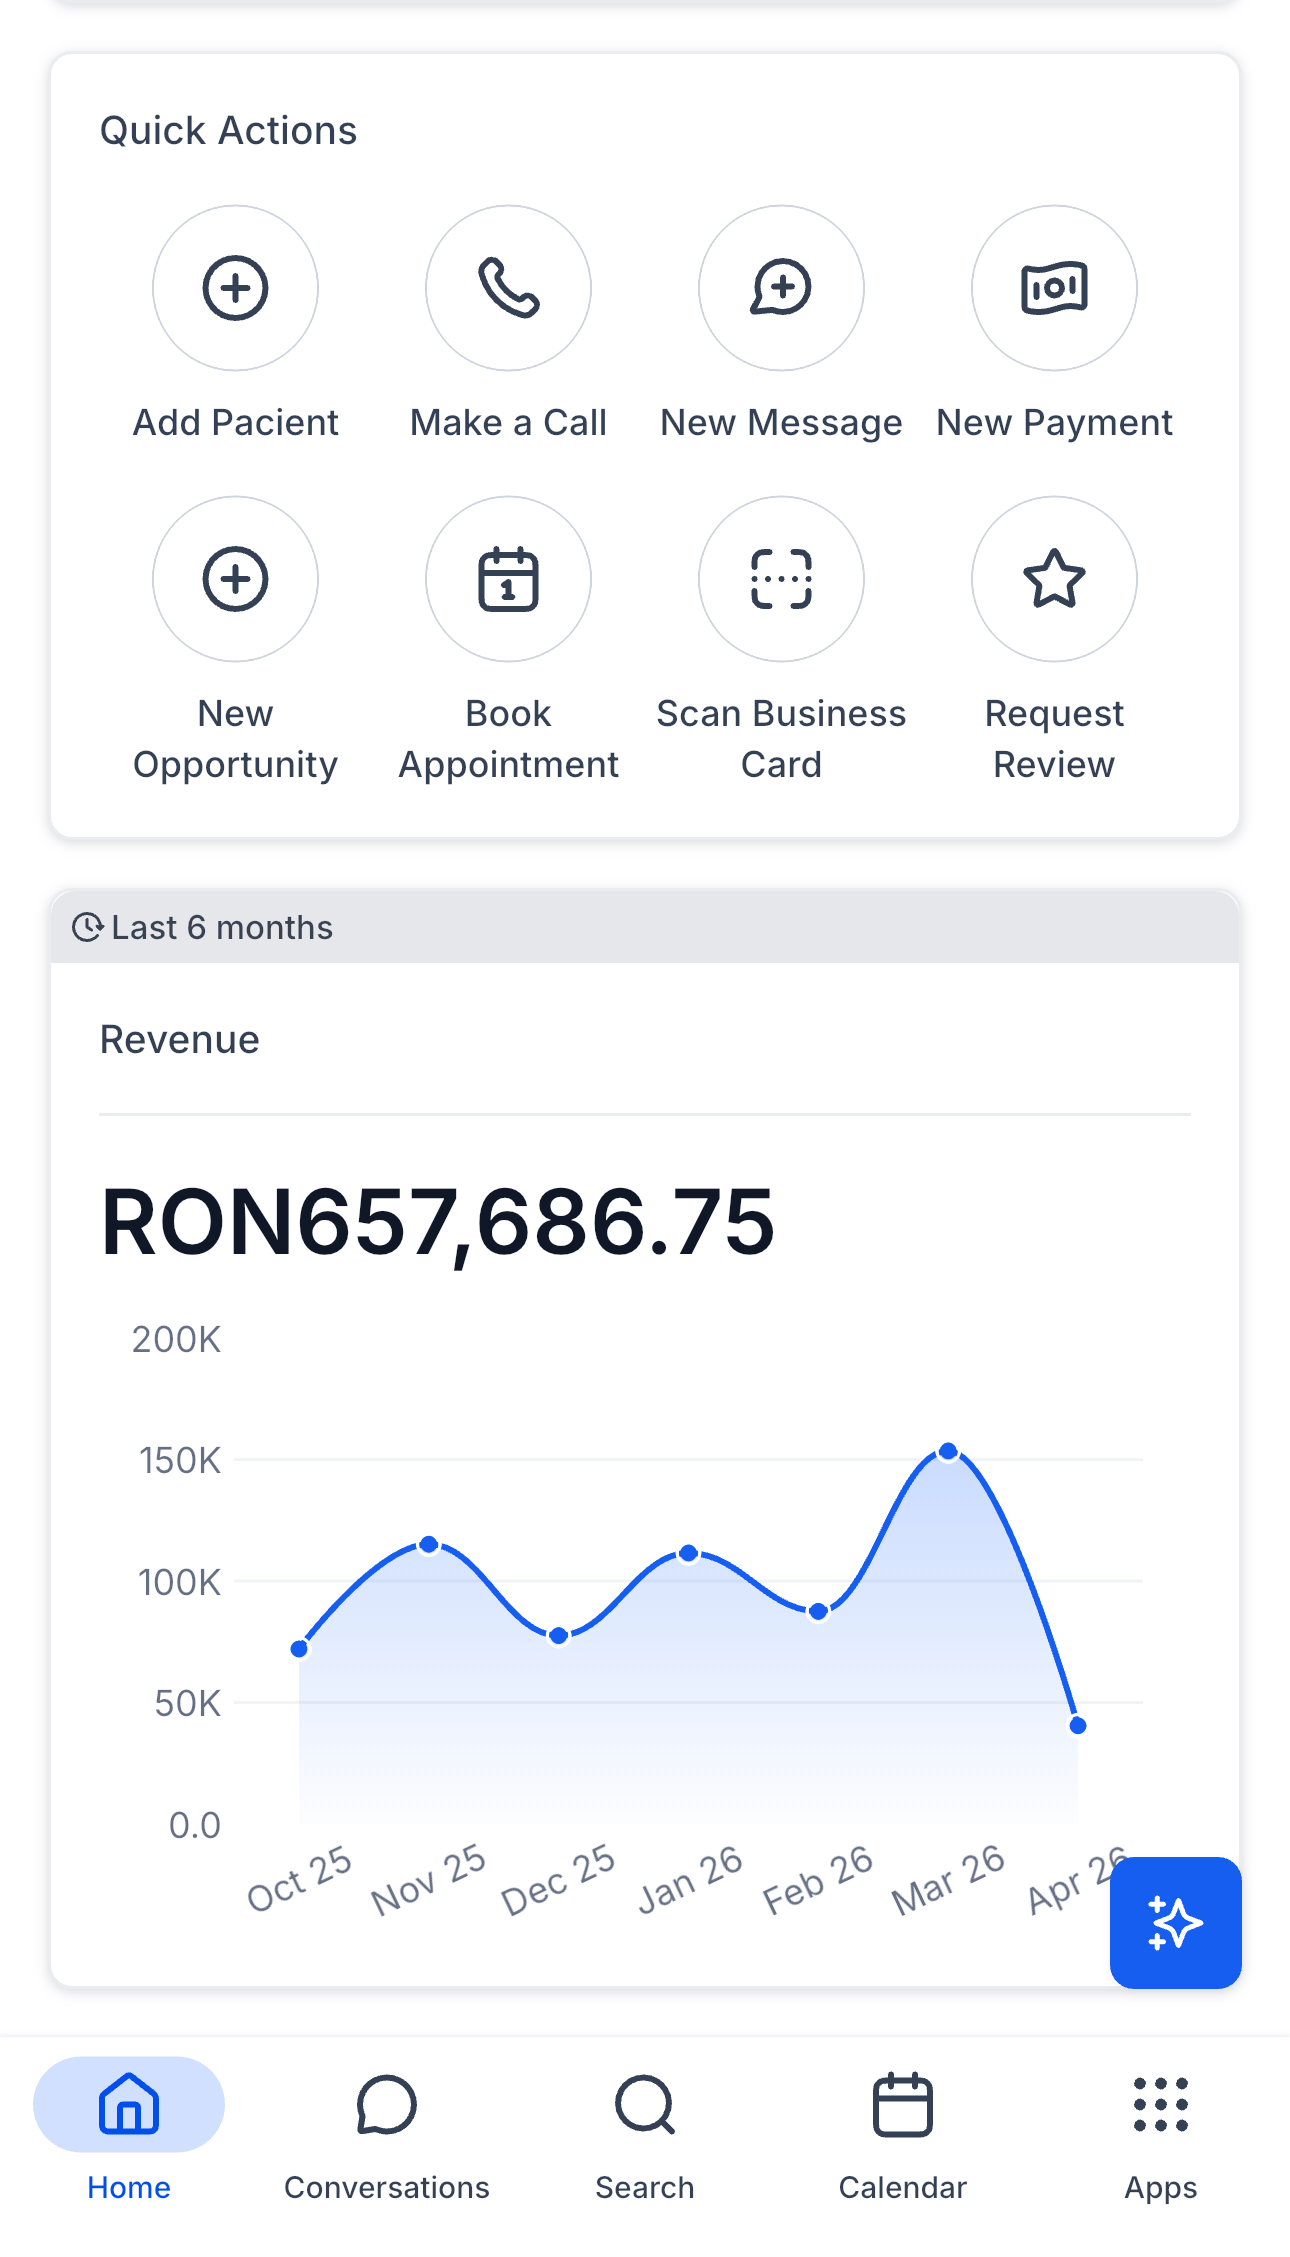Click the Nov 25 chart data point
This screenshot has height=2257, width=1290.
429,1545
